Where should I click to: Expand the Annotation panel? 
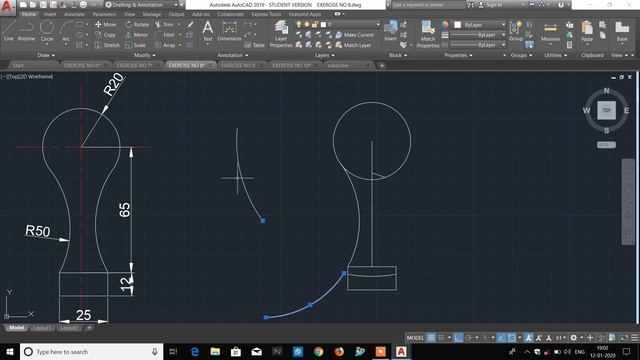coord(232,55)
